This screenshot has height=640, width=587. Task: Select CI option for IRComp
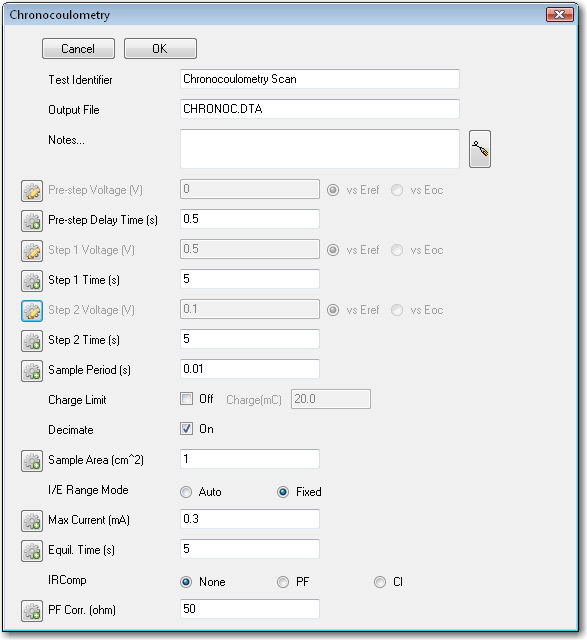pyautogui.click(x=380, y=582)
